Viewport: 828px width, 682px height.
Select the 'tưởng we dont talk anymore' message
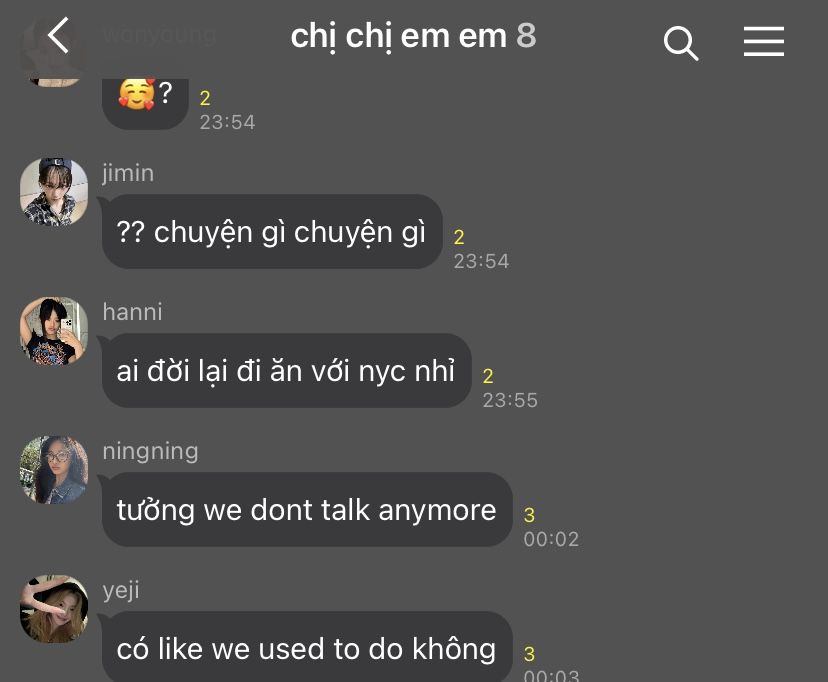307,509
